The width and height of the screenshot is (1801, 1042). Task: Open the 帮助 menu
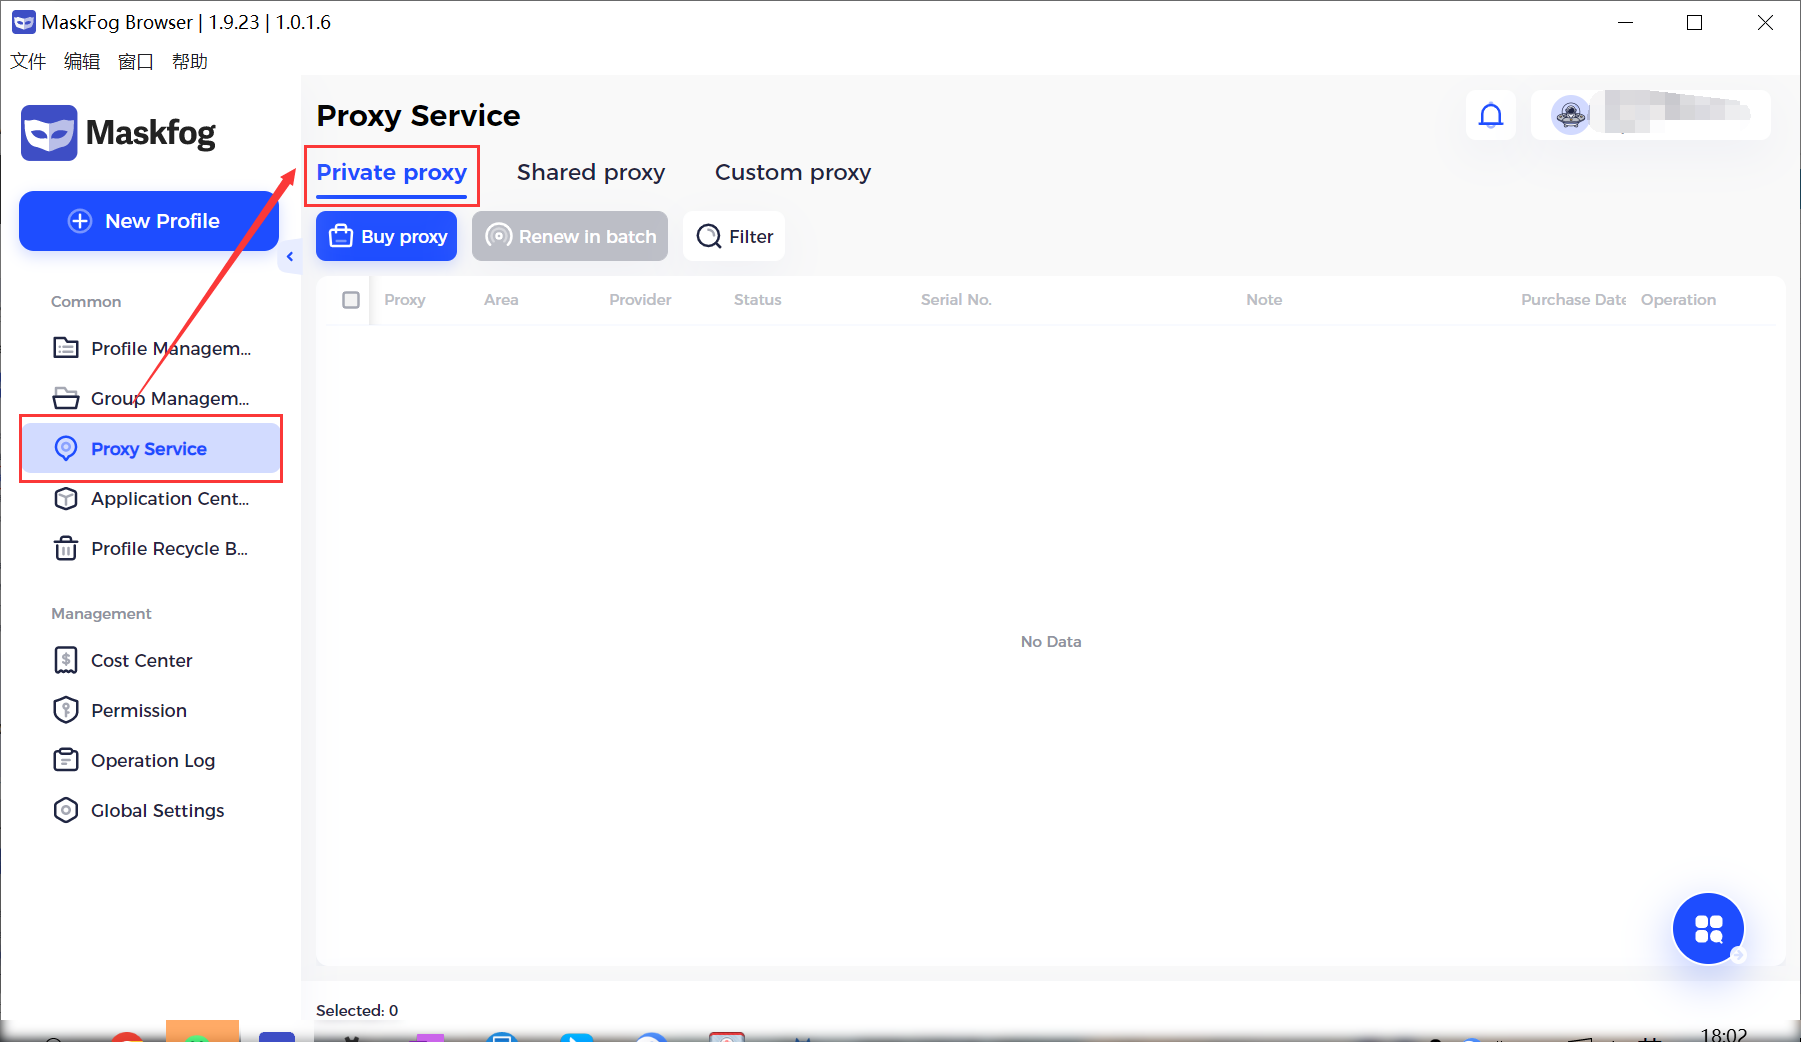pos(190,61)
